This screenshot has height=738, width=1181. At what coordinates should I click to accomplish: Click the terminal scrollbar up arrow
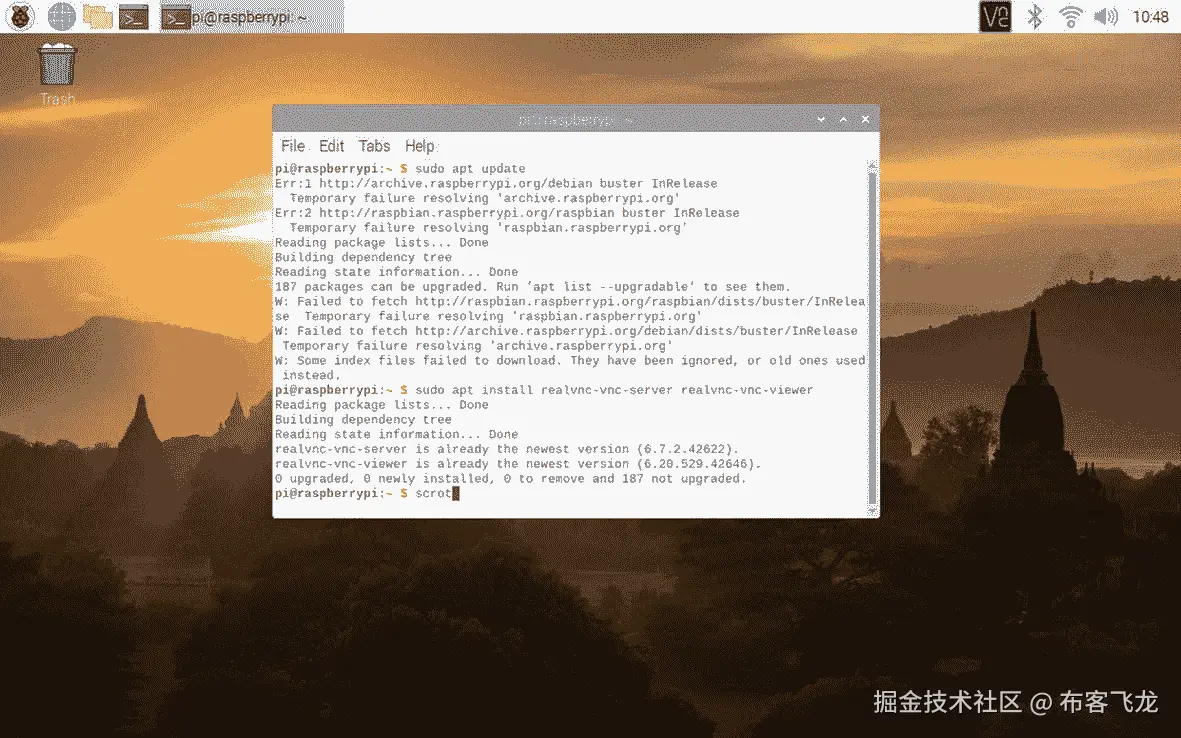[872, 164]
